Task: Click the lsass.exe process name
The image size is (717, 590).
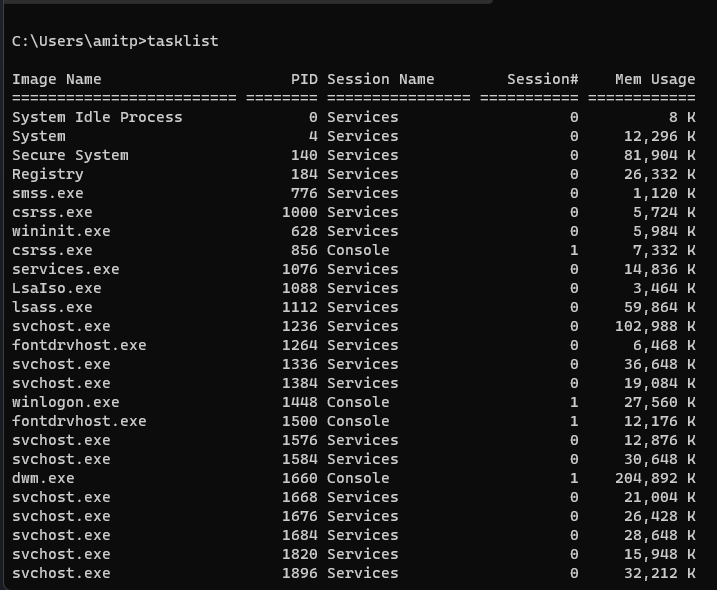Action: (x=52, y=307)
